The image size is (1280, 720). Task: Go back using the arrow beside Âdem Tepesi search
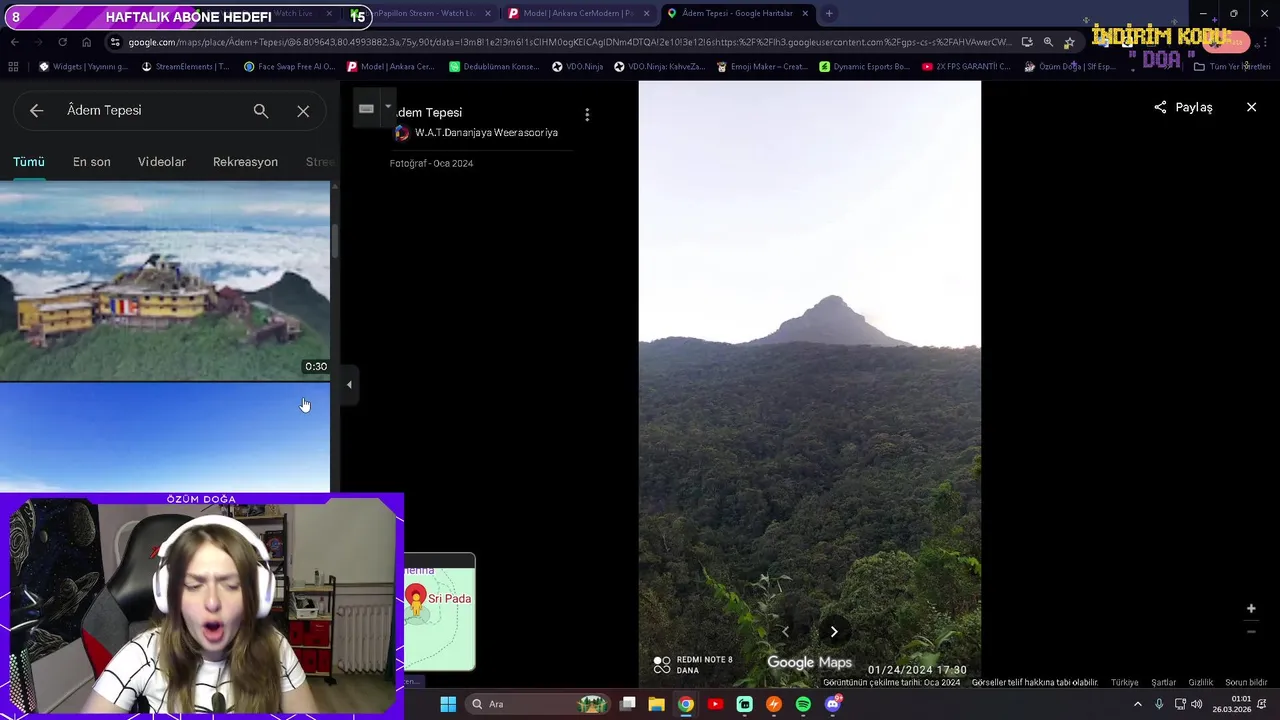(36, 111)
